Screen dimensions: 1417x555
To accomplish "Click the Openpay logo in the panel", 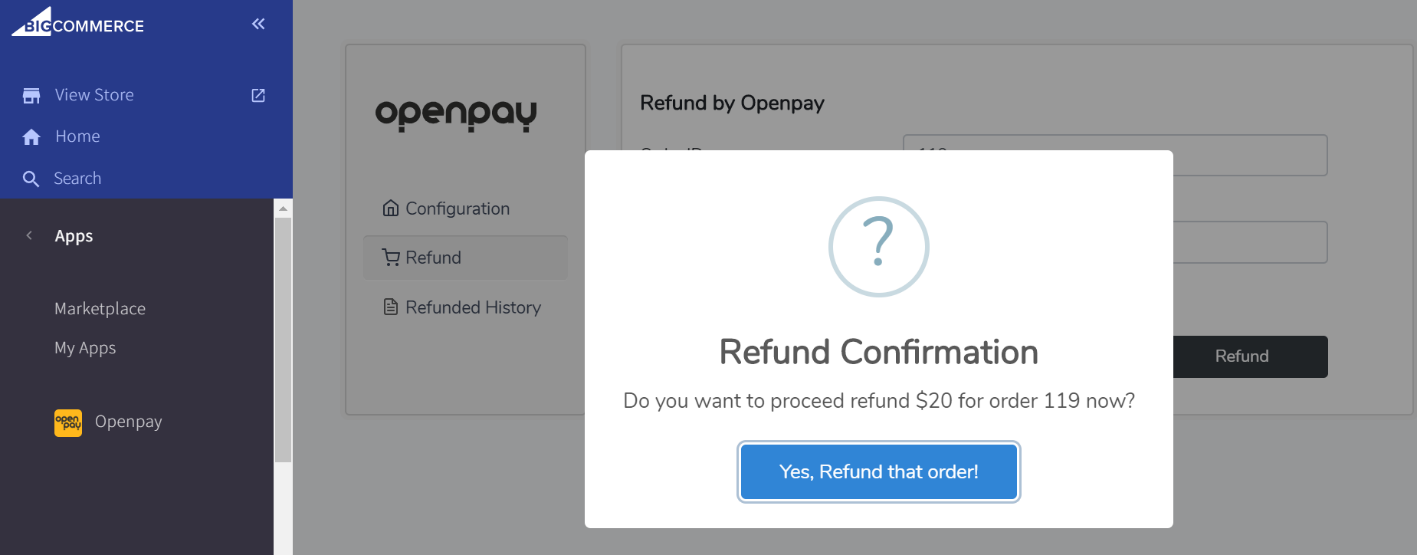I will click(x=456, y=114).
